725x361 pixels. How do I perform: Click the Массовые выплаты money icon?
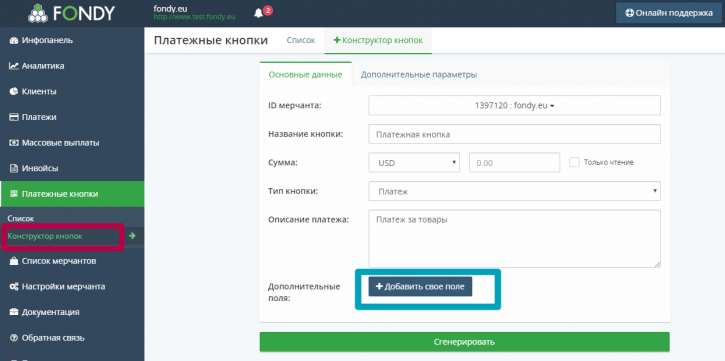[13, 143]
